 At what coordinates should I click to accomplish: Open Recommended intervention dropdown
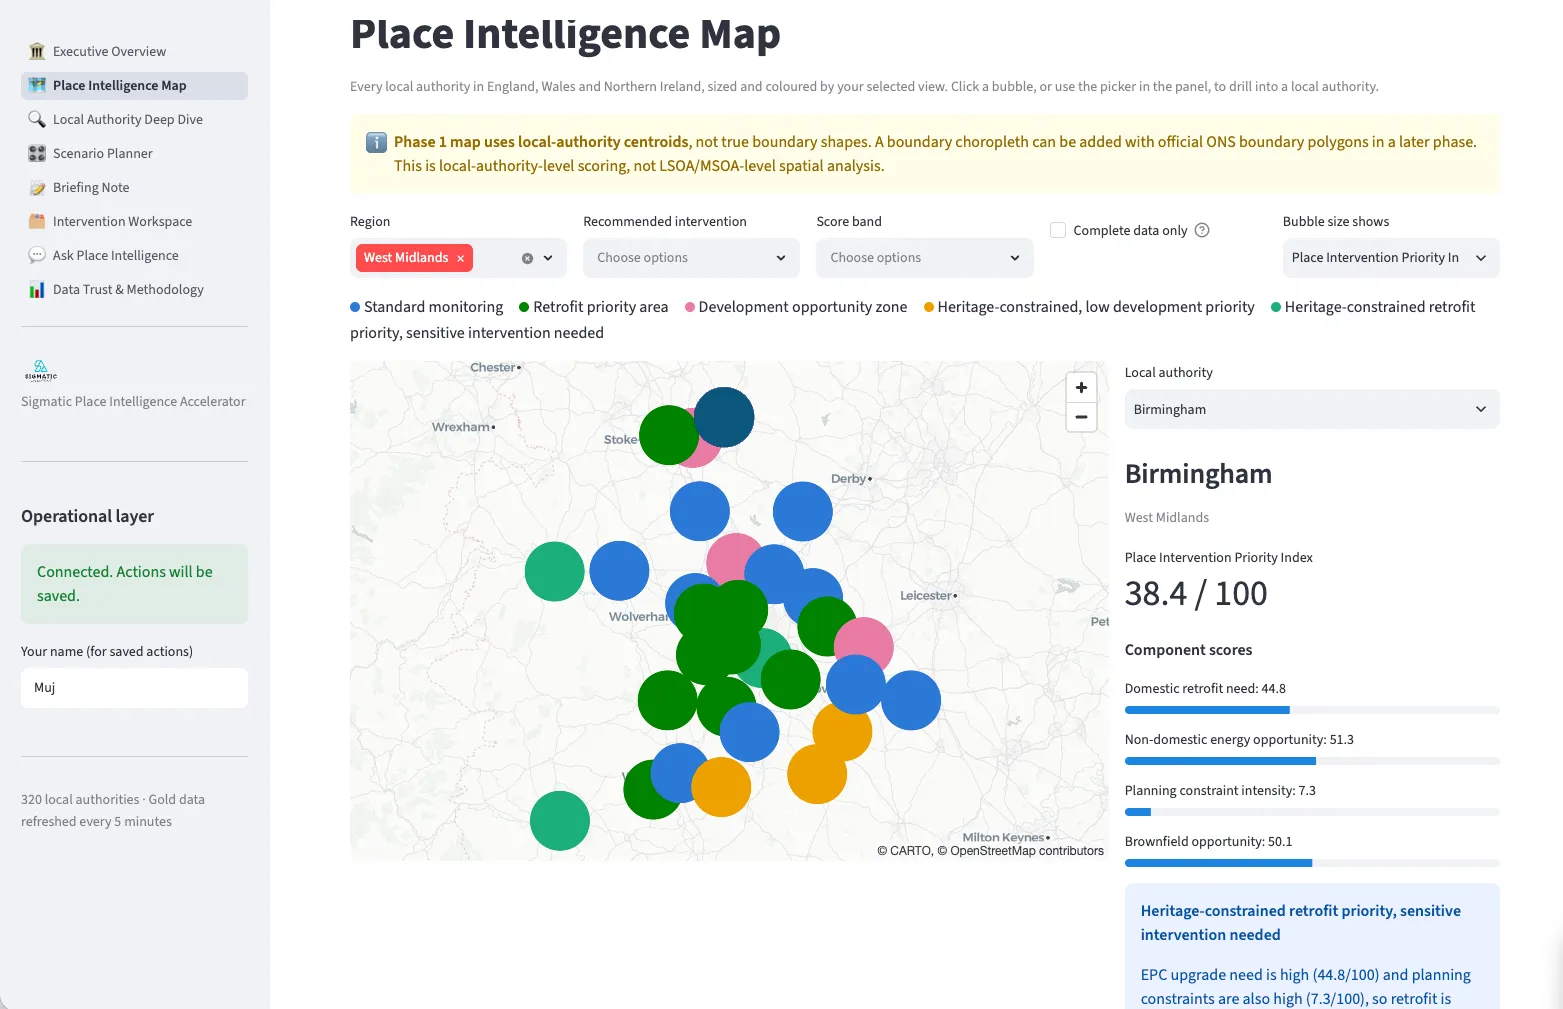point(691,258)
